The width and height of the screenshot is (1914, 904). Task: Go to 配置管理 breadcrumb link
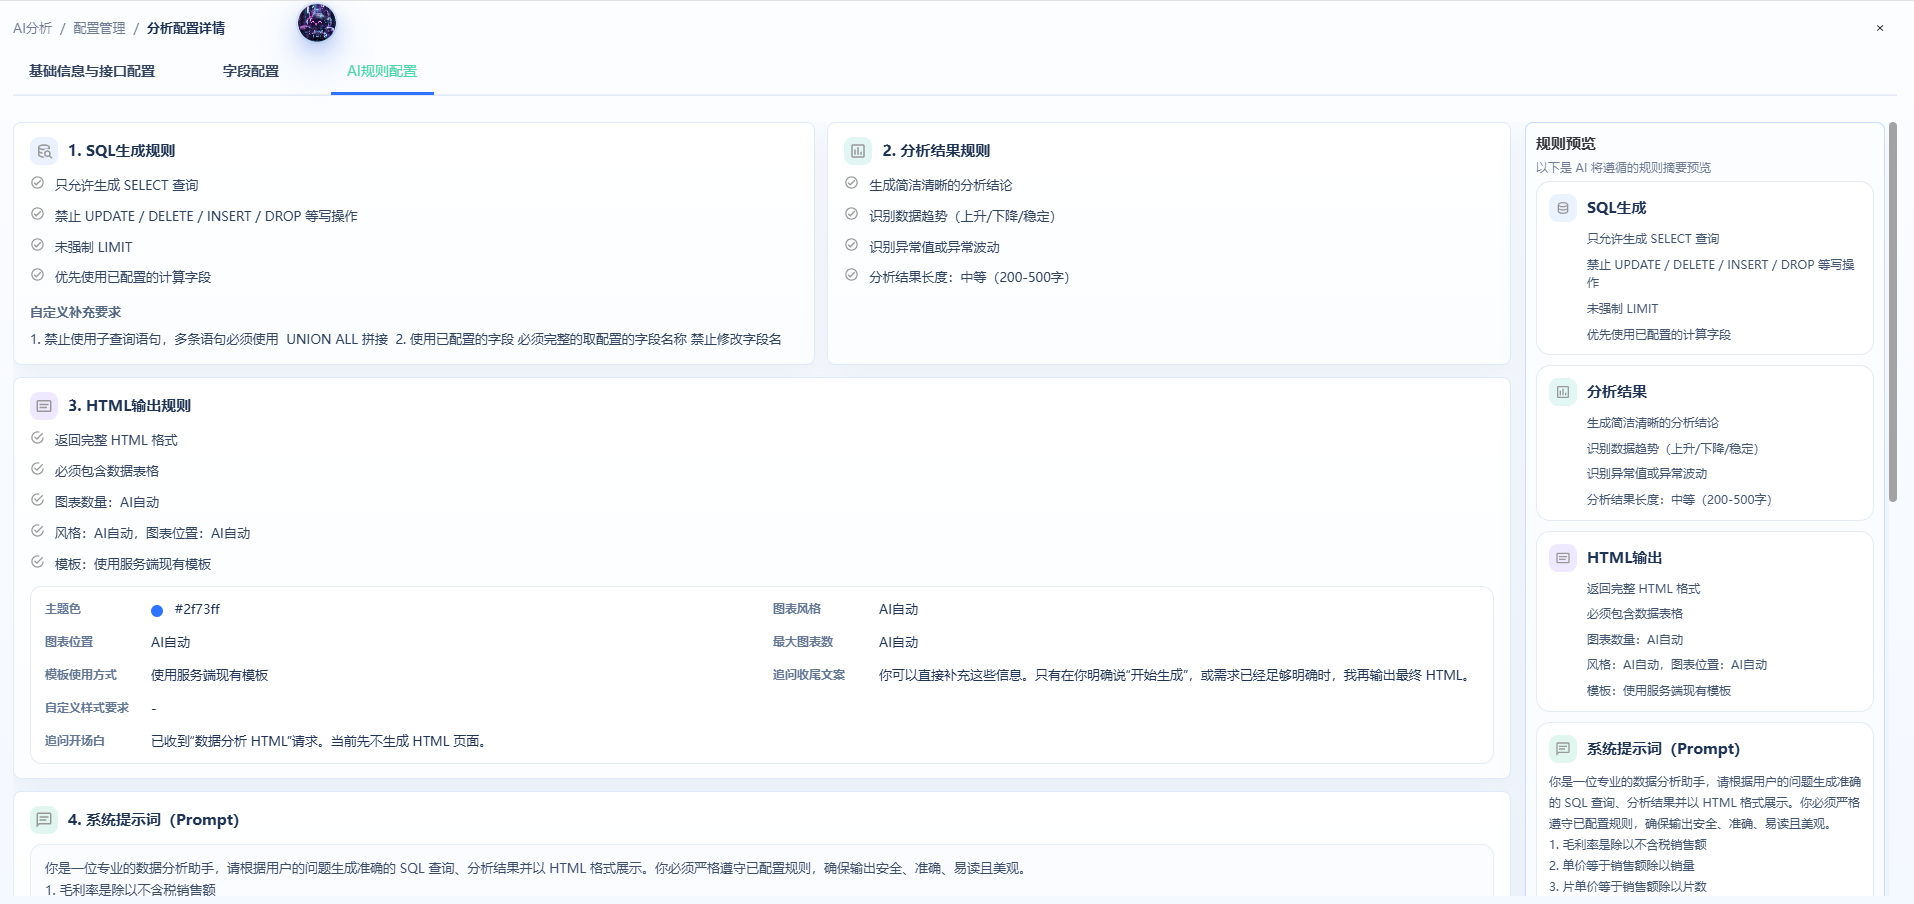[99, 28]
